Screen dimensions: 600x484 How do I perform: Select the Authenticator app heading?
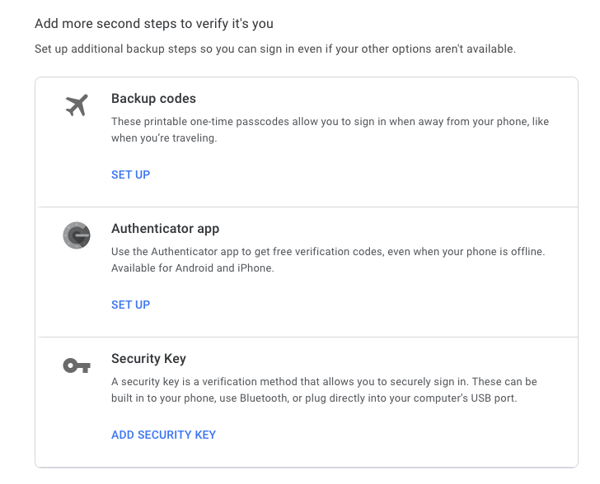[x=165, y=228]
